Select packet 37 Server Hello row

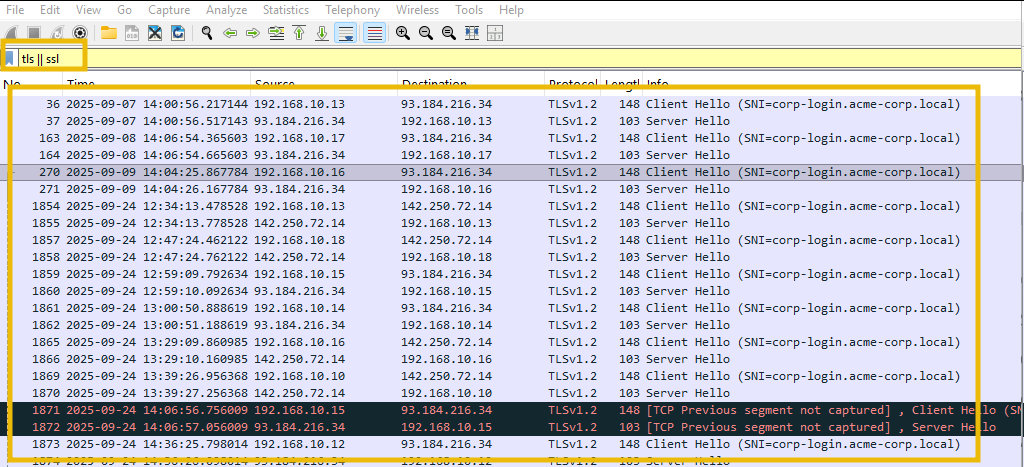point(512,121)
